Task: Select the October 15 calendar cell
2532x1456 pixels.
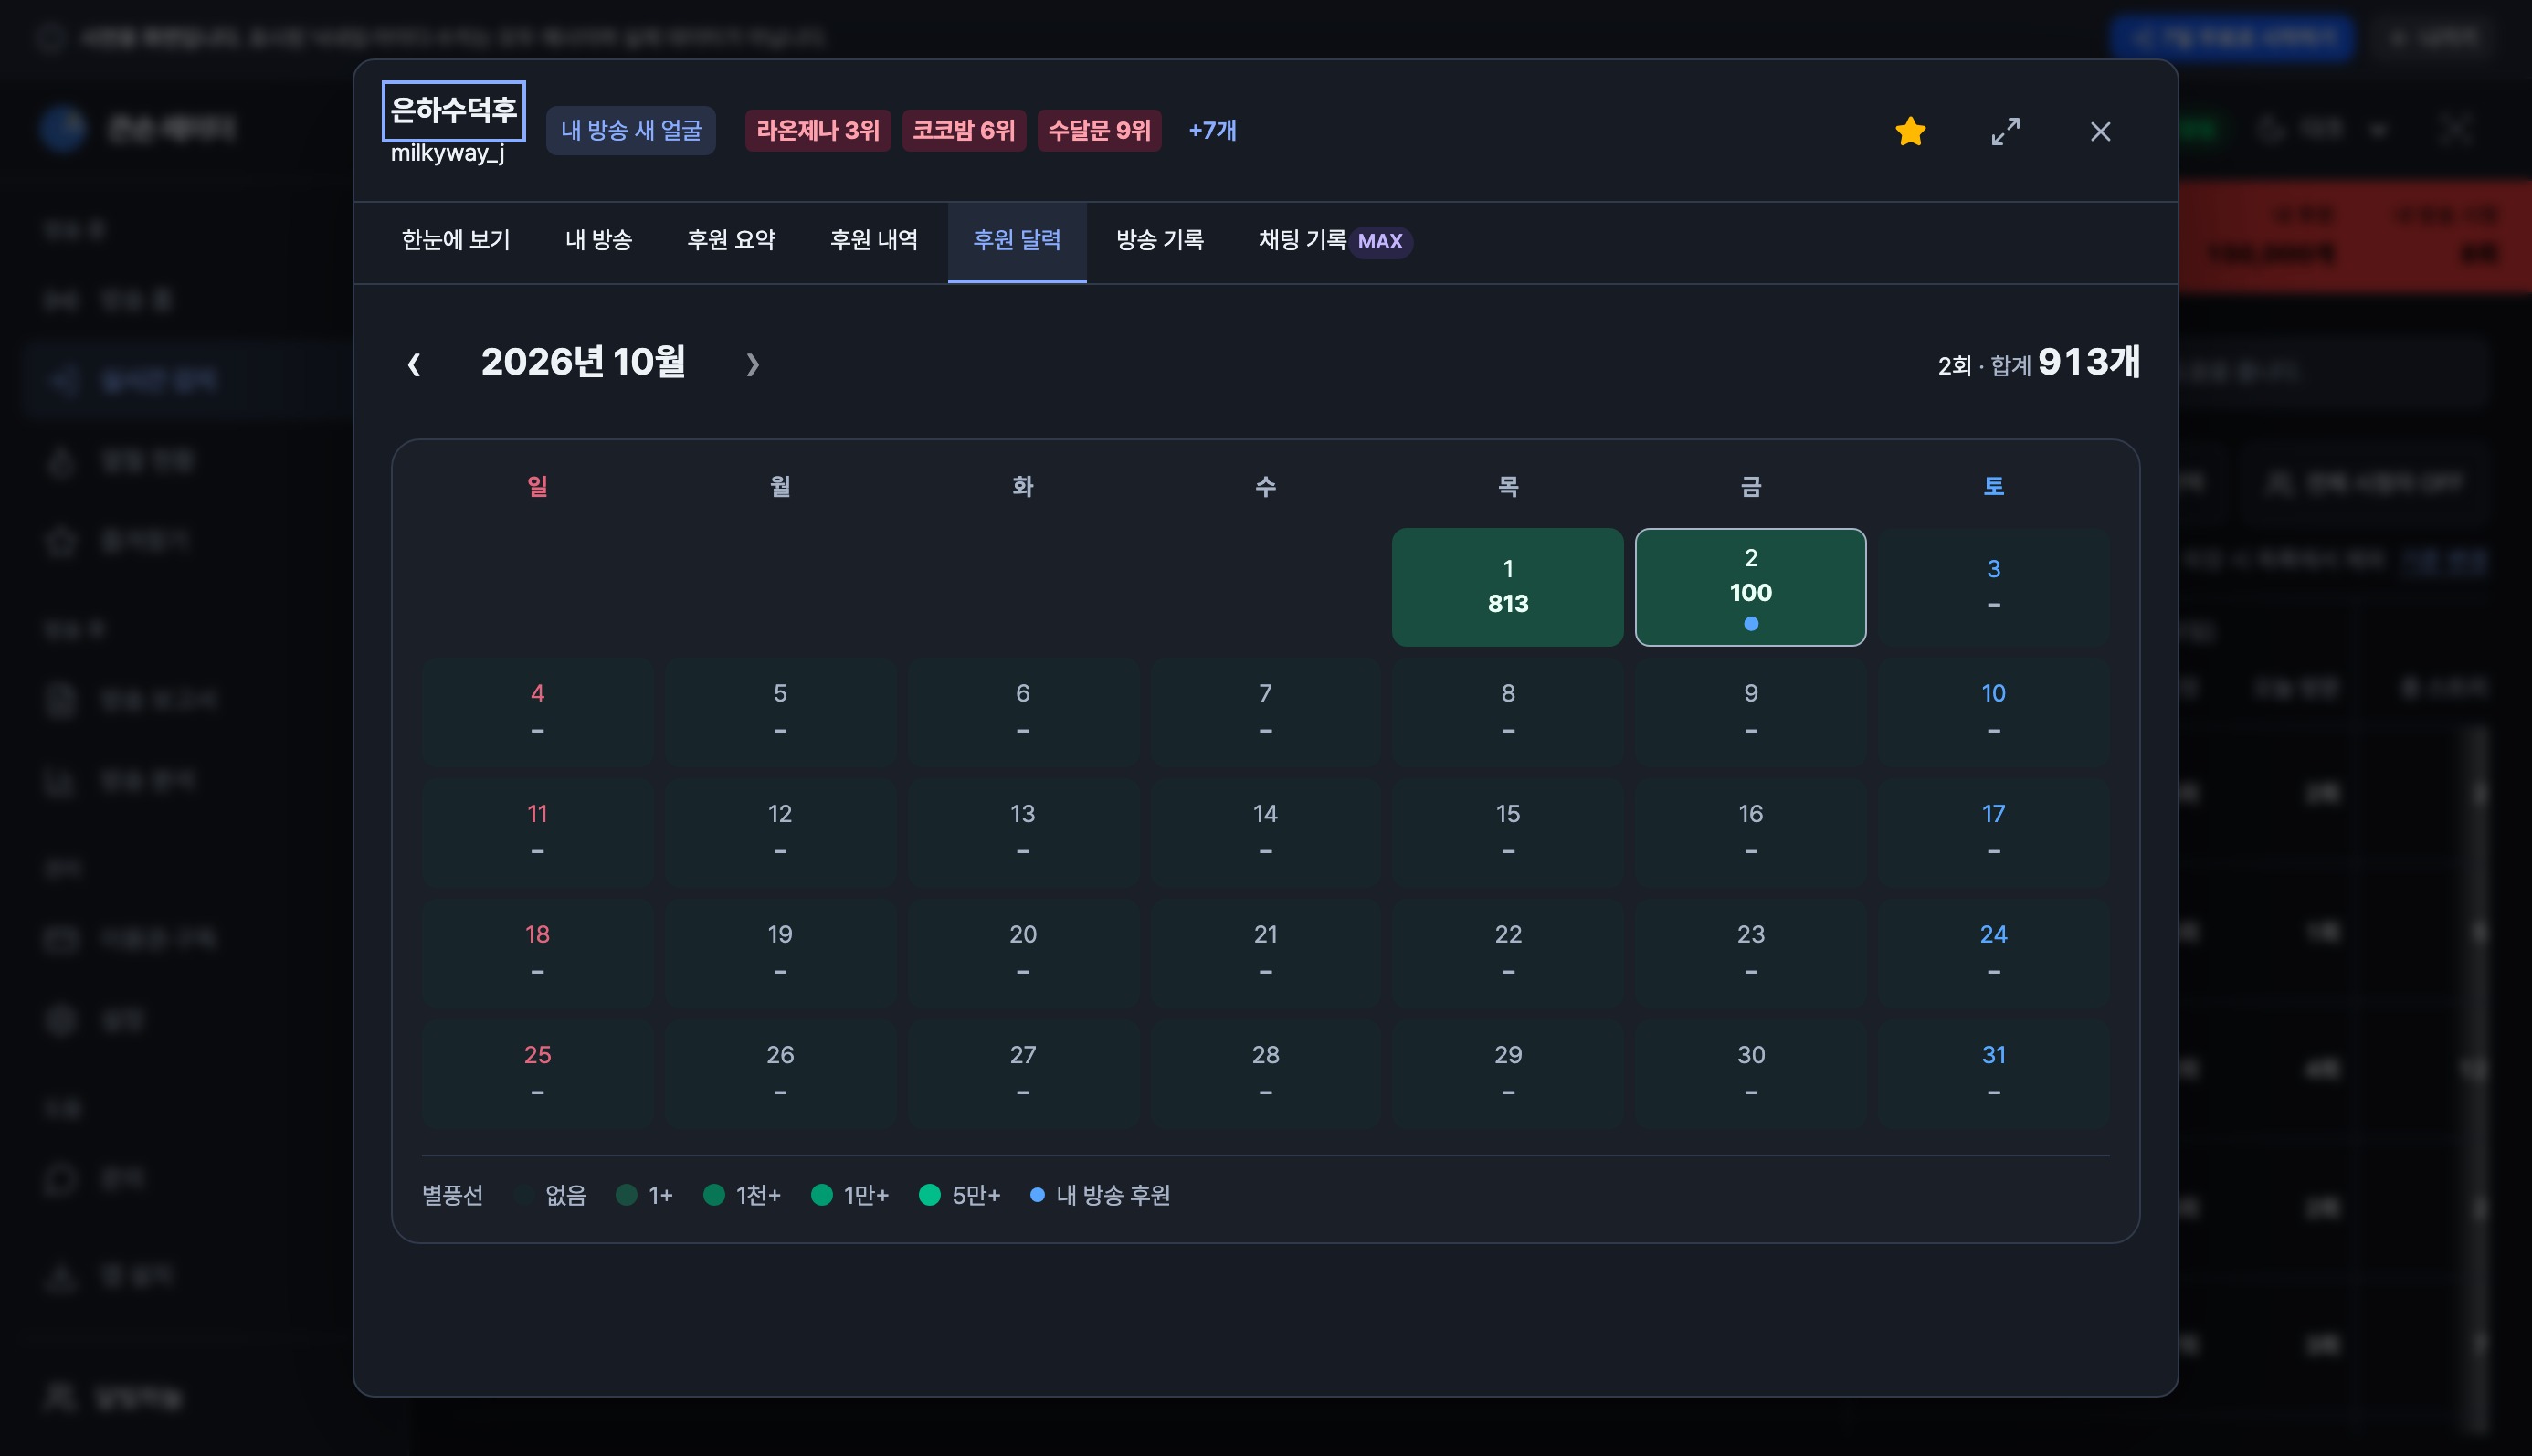Action: coord(1508,833)
